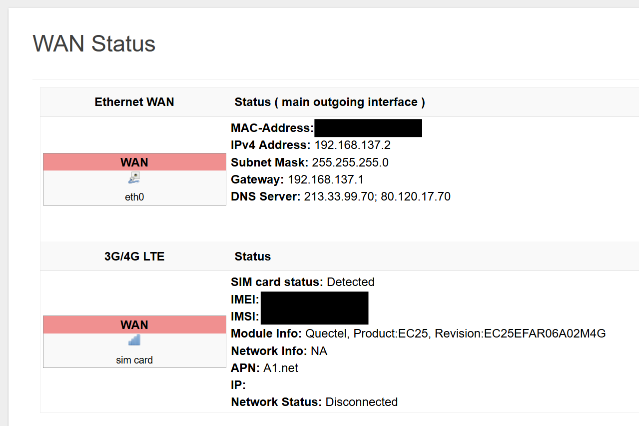
Task: Click the main outgoing interface Status header
Action: (330, 102)
